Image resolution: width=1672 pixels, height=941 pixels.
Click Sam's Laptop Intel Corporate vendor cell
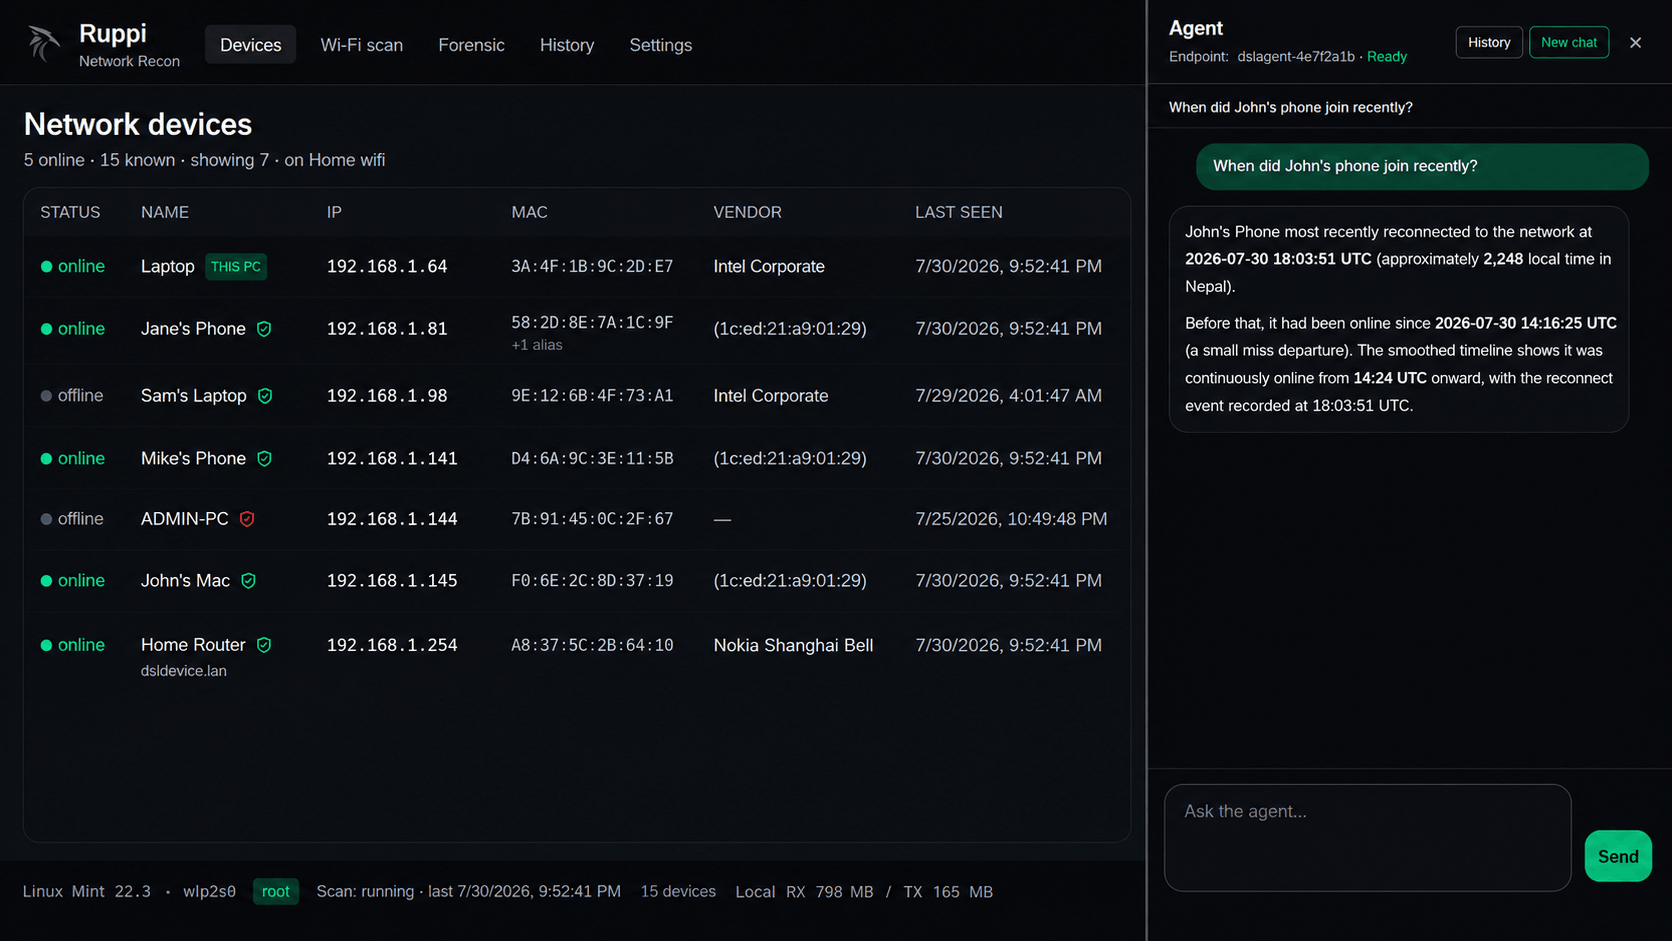coord(770,396)
